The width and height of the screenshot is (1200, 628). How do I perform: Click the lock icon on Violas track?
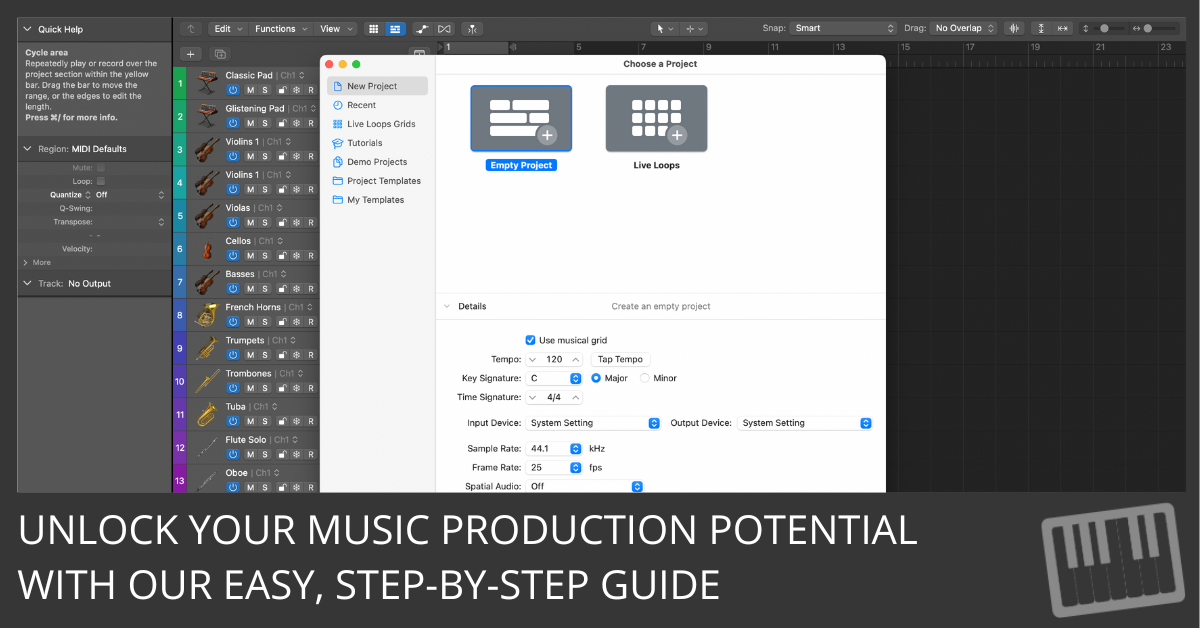pyautogui.click(x=281, y=222)
